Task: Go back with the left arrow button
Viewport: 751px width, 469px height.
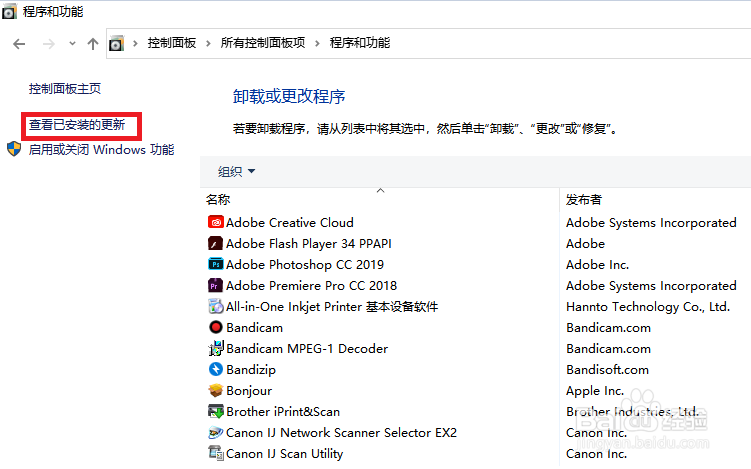Action: (19, 44)
